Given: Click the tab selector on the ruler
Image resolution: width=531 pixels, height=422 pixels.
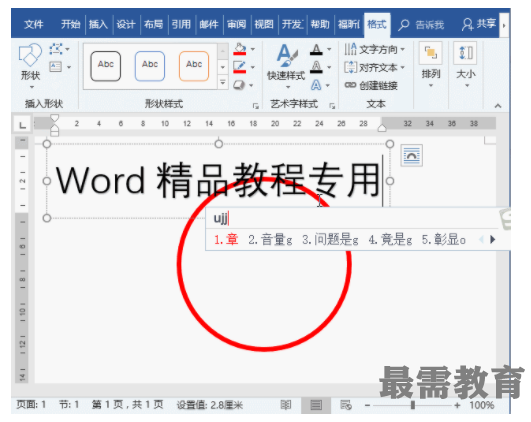Looking at the screenshot, I should (22, 125).
